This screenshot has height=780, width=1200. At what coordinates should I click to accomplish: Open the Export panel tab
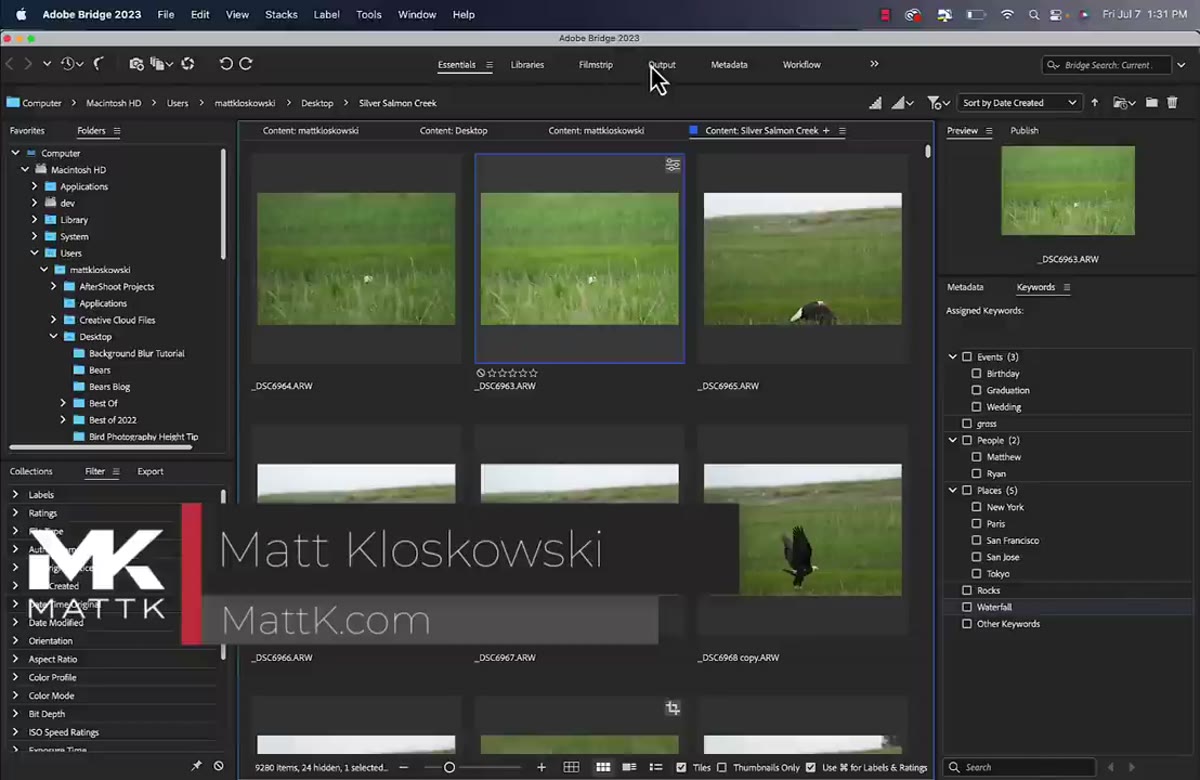150,471
